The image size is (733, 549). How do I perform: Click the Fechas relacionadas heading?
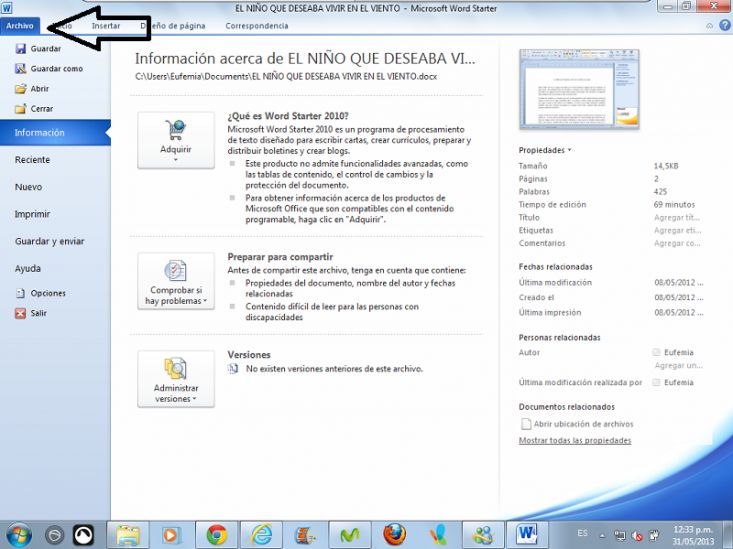click(x=555, y=267)
